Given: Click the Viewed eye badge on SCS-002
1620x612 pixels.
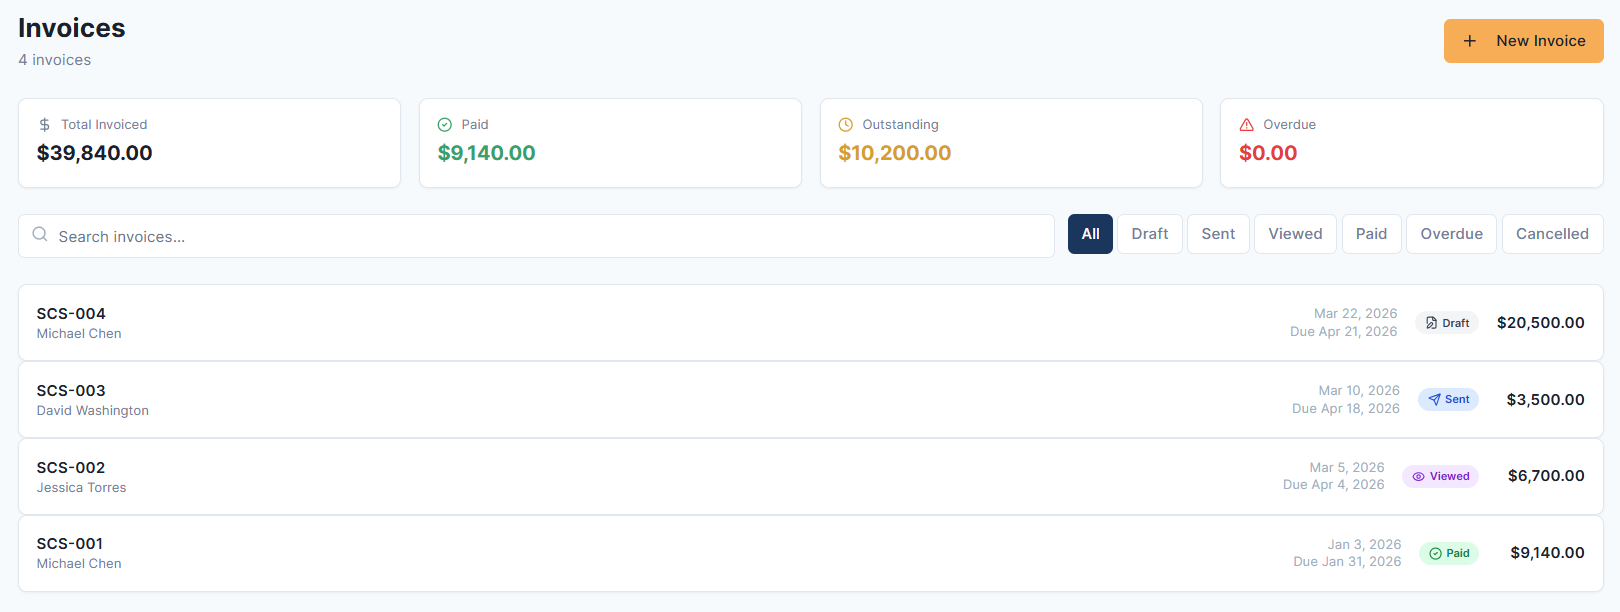Looking at the screenshot, I should [x=1440, y=477].
